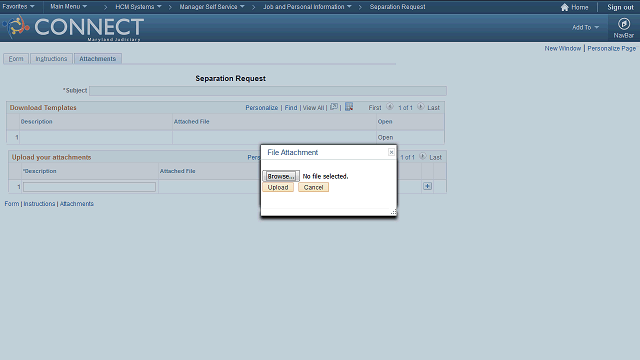Jump to Last in Download Templates

(433, 108)
